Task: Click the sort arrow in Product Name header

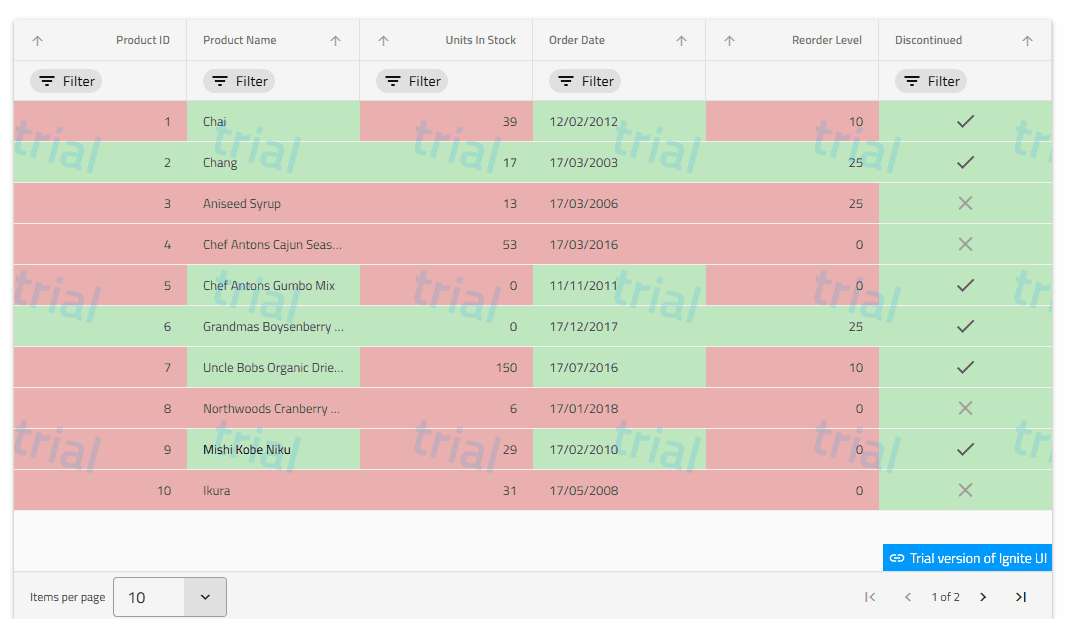Action: (336, 41)
